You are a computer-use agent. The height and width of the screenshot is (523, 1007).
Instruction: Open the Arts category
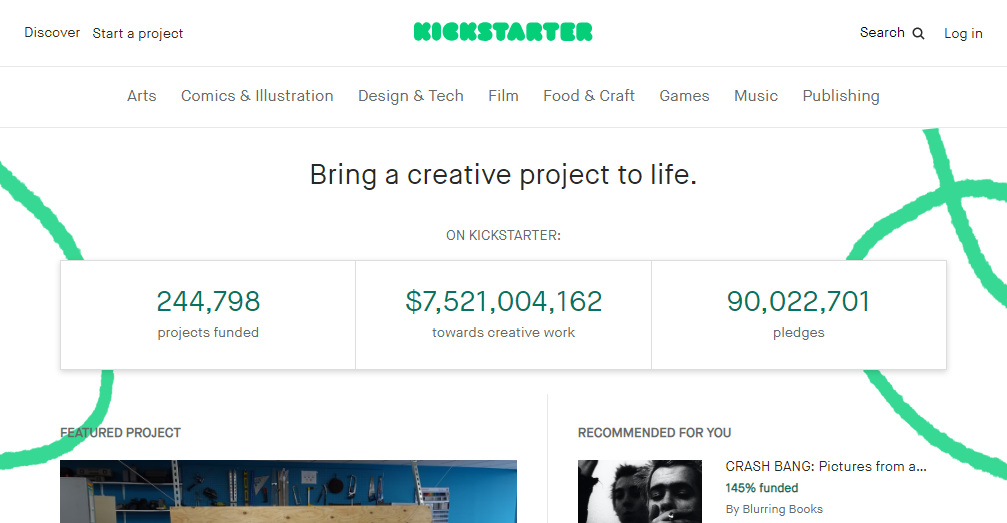[141, 96]
